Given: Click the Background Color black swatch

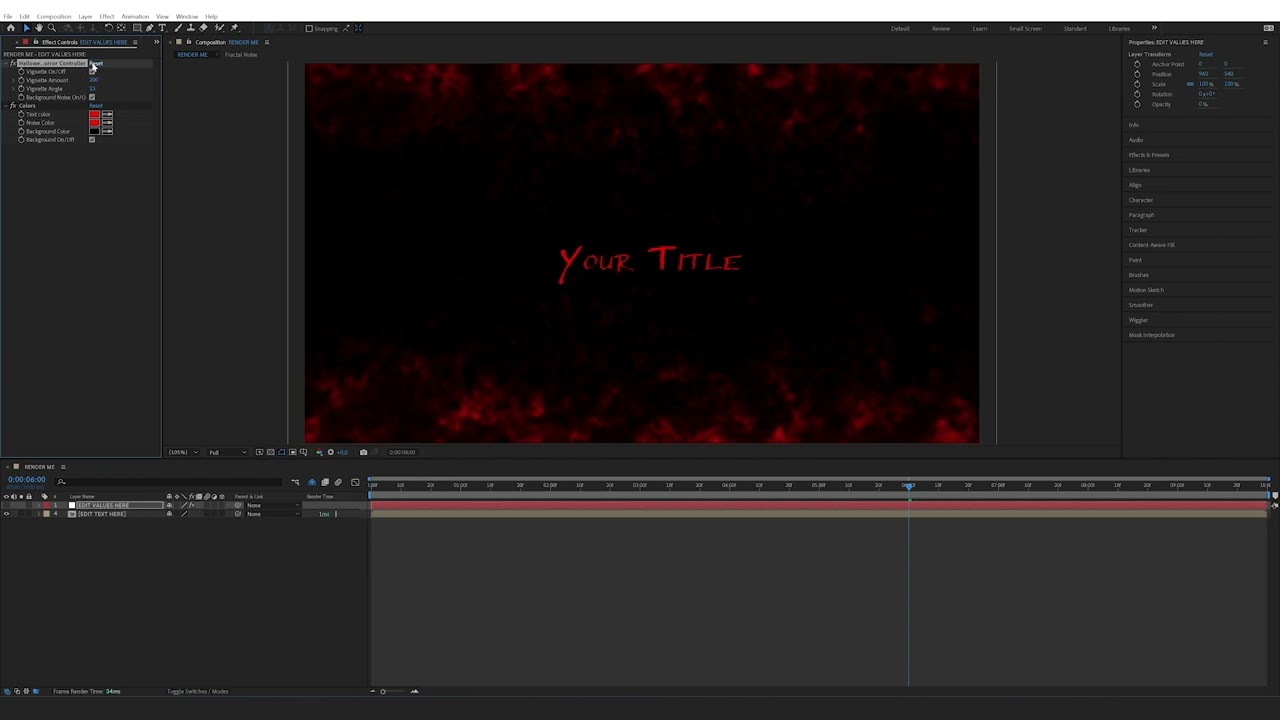Looking at the screenshot, I should point(94,131).
